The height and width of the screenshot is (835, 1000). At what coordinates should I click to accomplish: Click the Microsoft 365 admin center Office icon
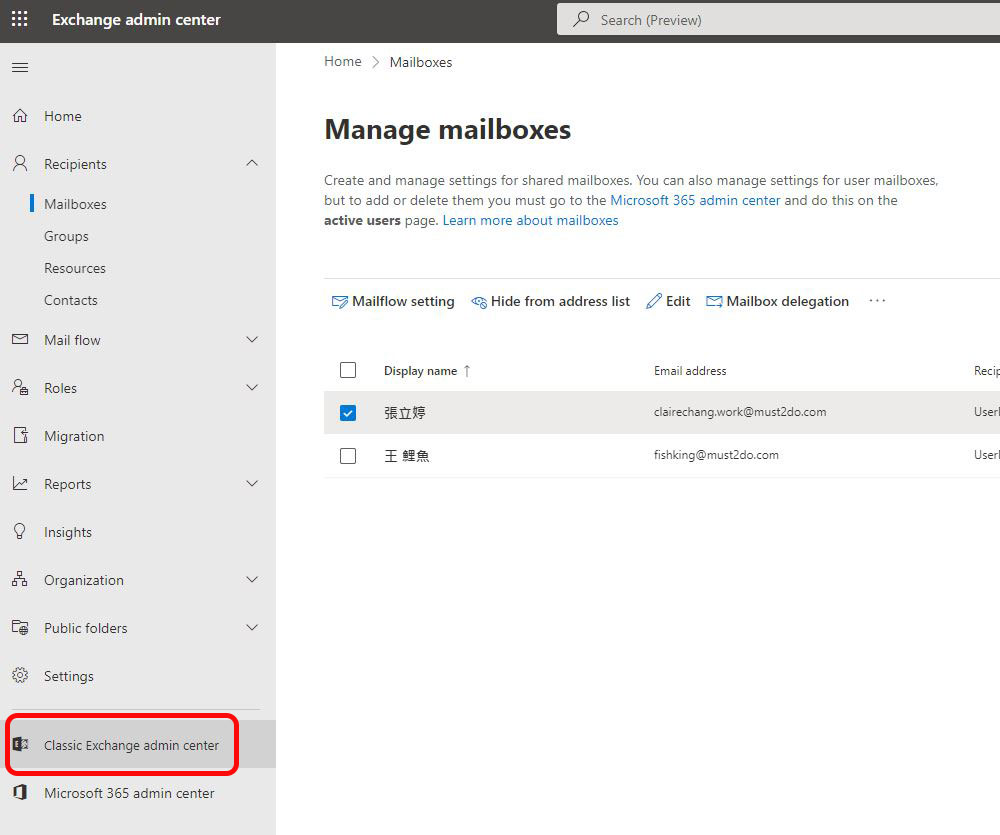click(20, 792)
